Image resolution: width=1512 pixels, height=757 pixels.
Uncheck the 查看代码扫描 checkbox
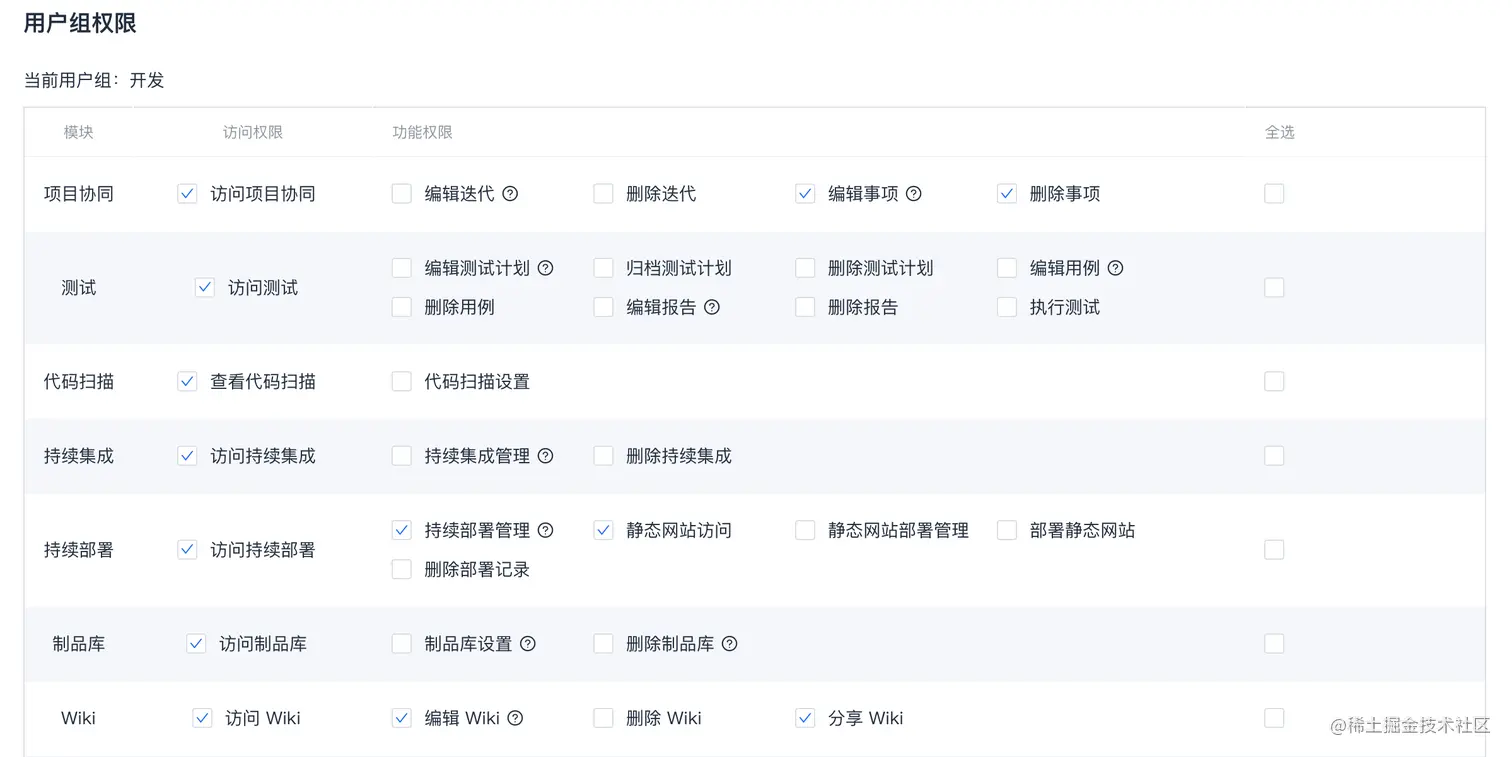pos(187,382)
